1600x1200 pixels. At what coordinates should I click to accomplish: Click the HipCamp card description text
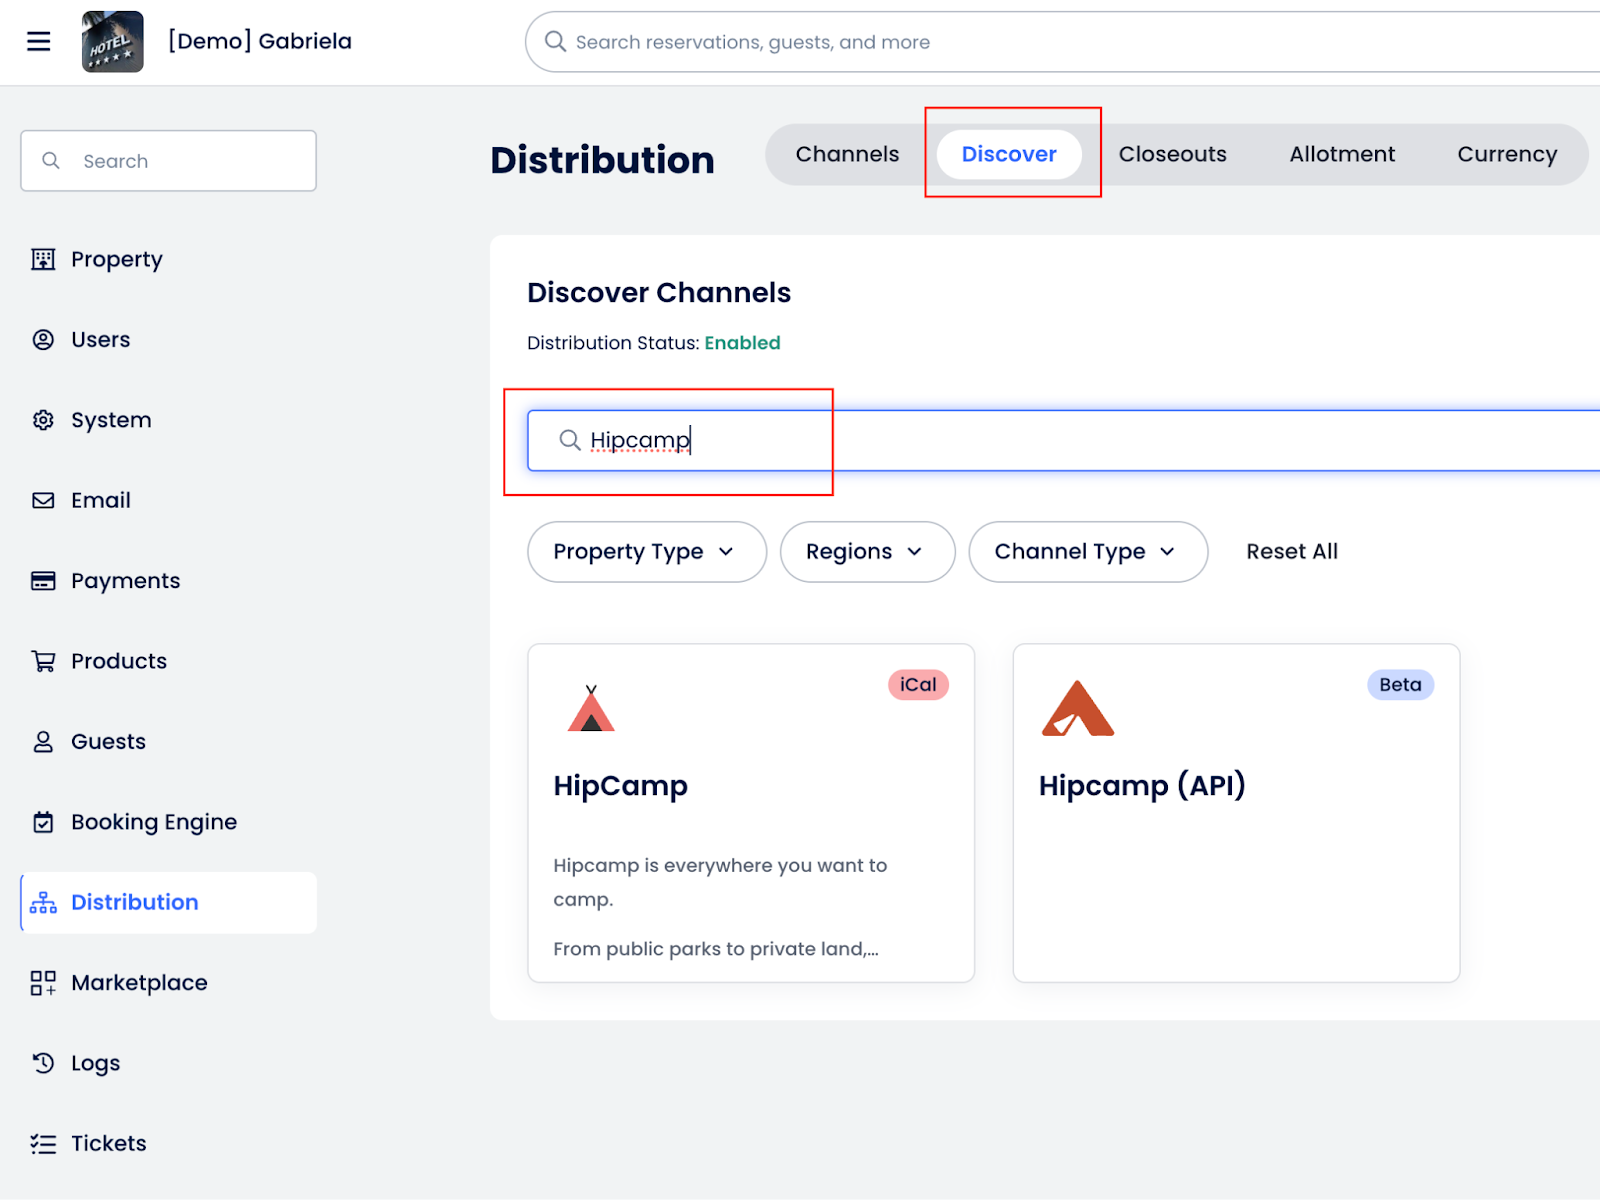pyautogui.click(x=721, y=906)
